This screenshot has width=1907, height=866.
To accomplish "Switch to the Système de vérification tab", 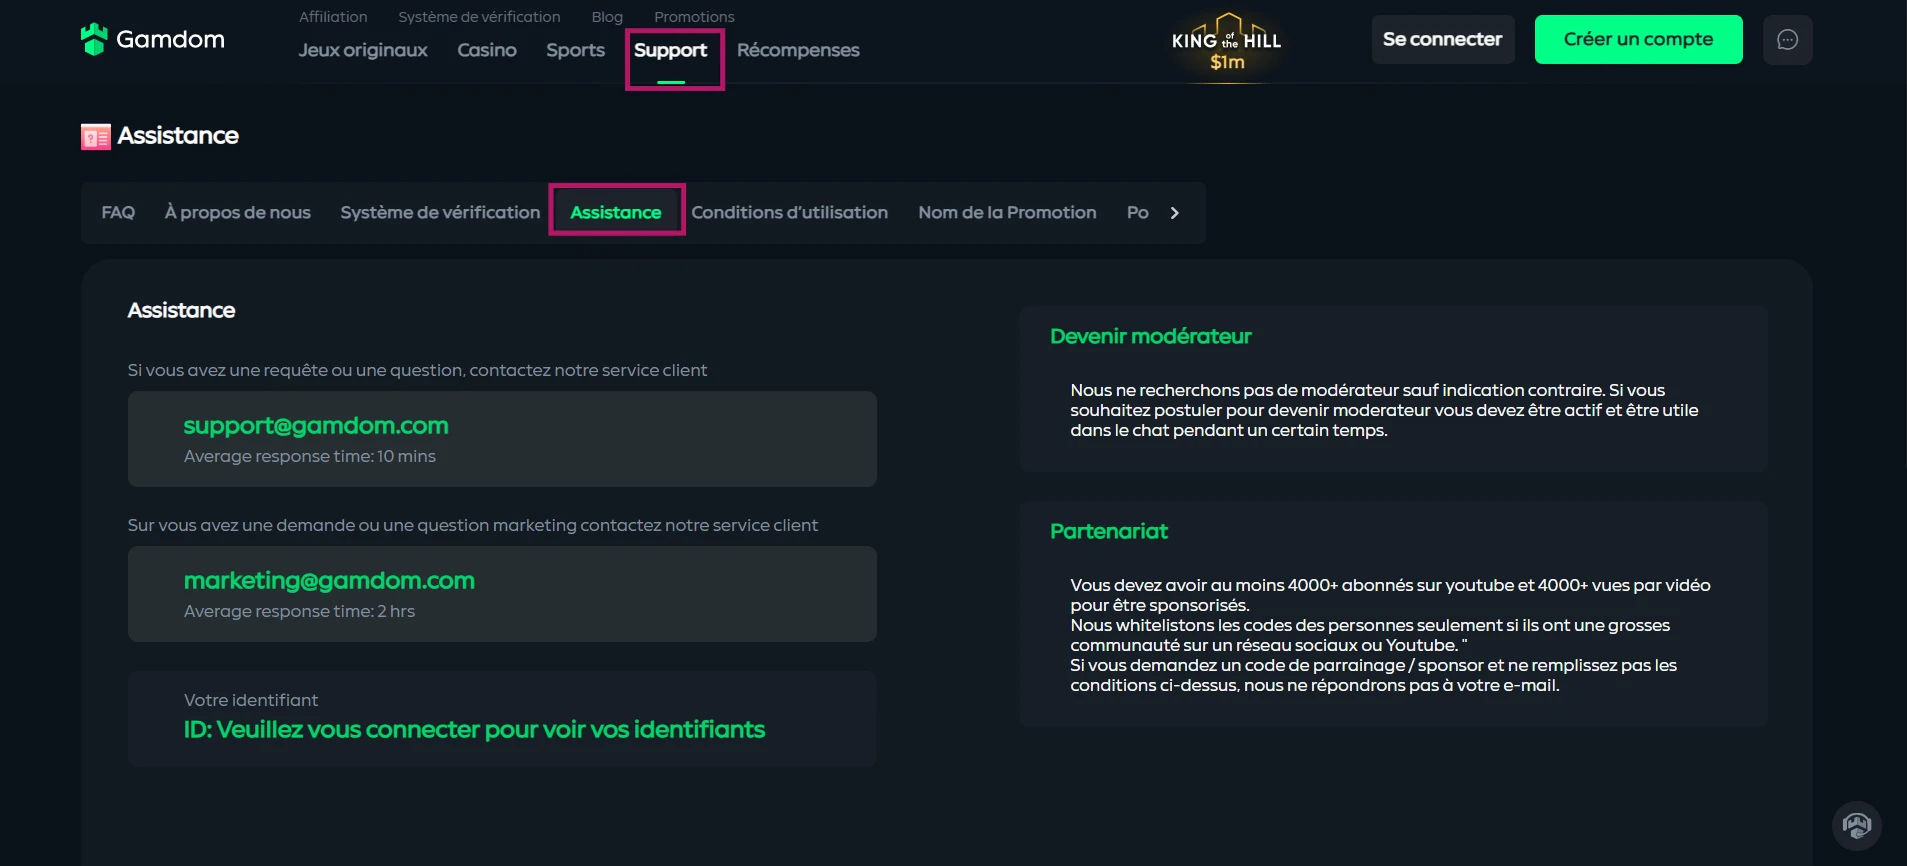I will click(x=440, y=213).
